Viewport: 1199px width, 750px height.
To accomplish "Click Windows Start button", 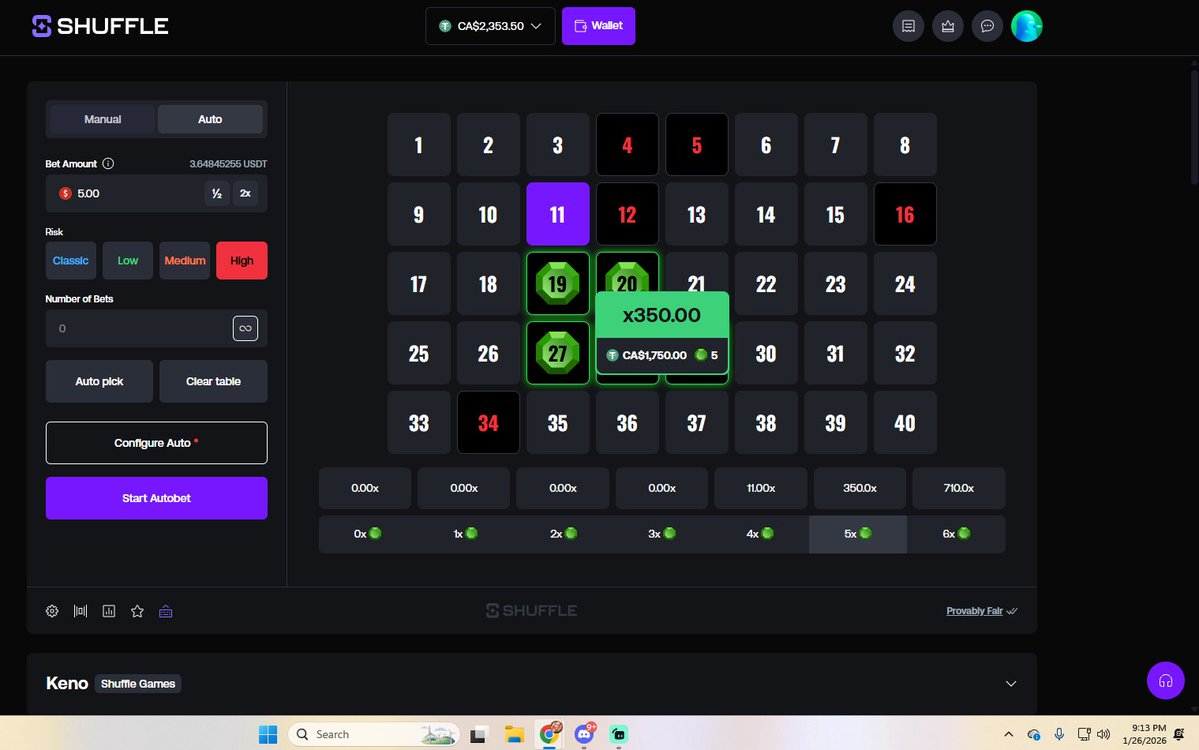I will pyautogui.click(x=268, y=735).
